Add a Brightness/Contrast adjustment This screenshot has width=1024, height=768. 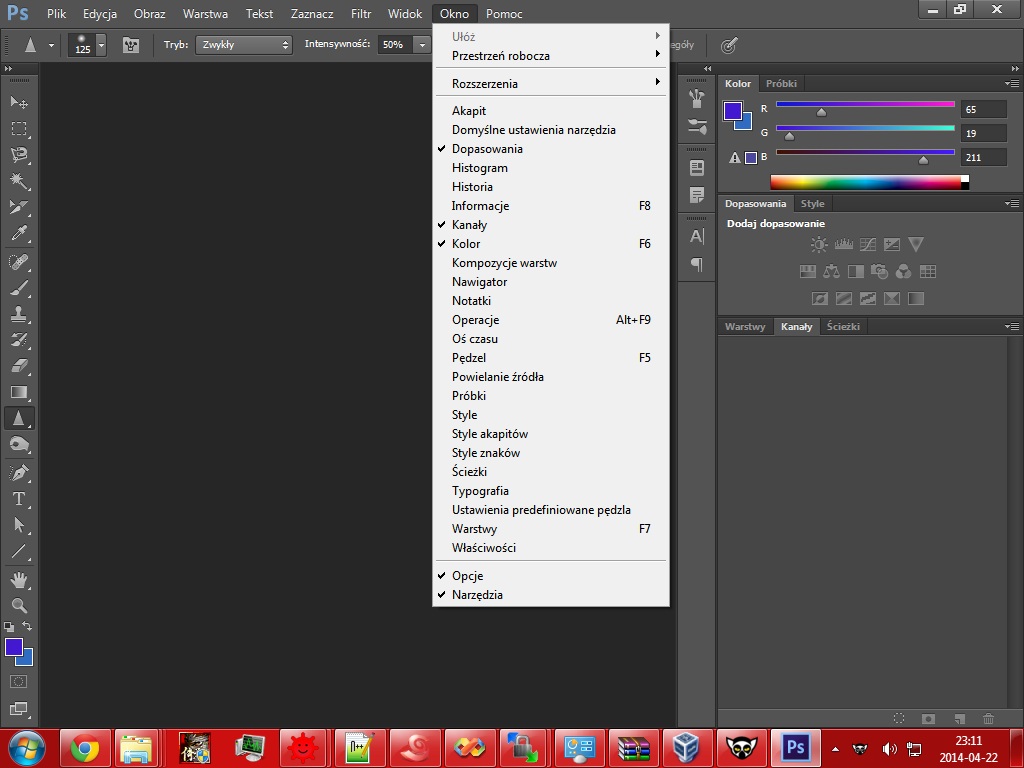819,244
